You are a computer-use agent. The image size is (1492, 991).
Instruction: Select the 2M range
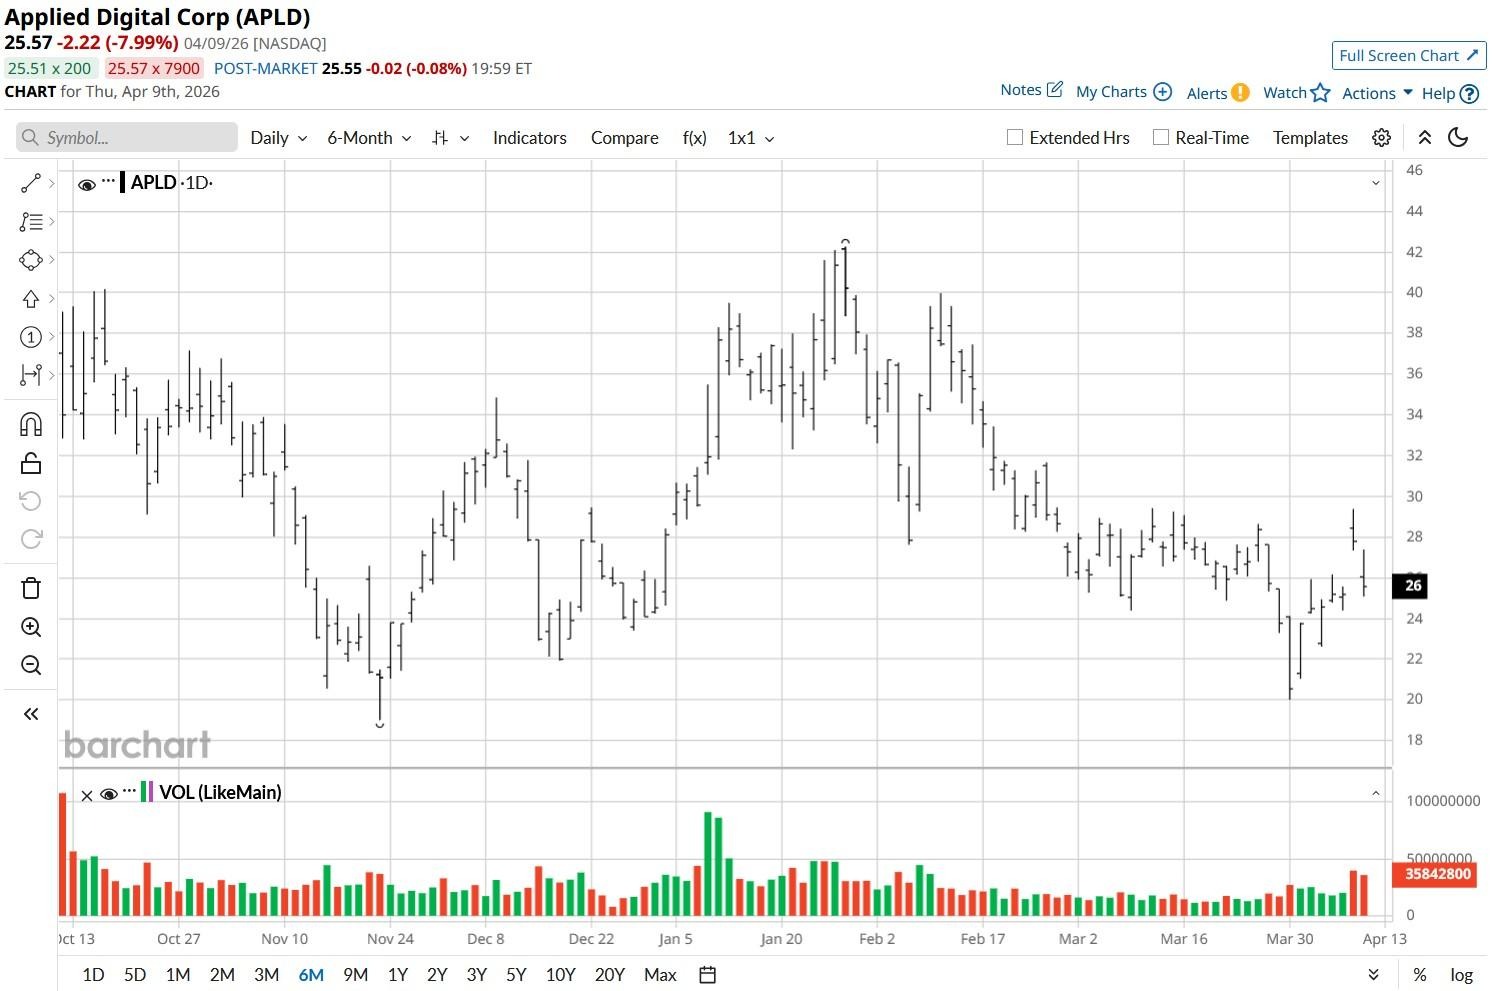pyautogui.click(x=222, y=975)
